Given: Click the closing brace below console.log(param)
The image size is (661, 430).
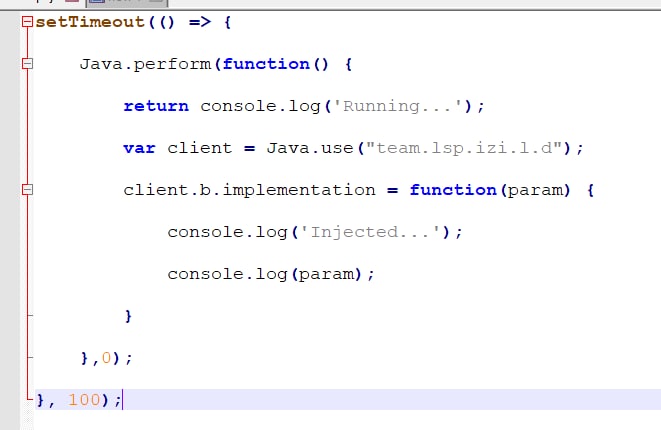Looking at the screenshot, I should 128,316.
